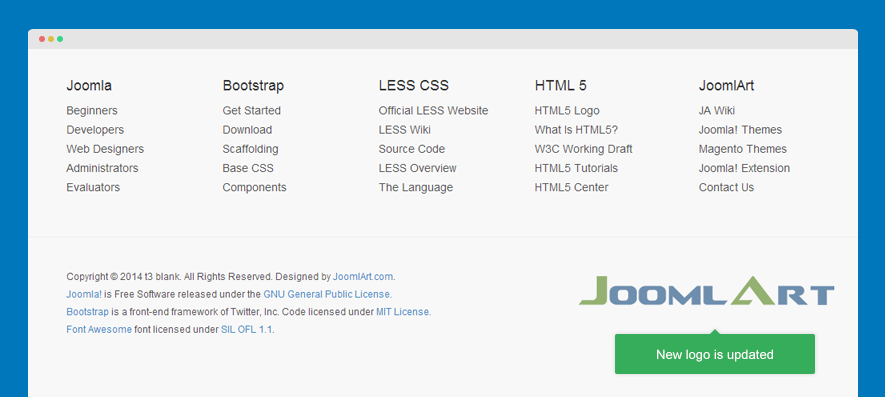The image size is (885, 397).
Task: View the LESS Source Code link
Action: pos(411,149)
